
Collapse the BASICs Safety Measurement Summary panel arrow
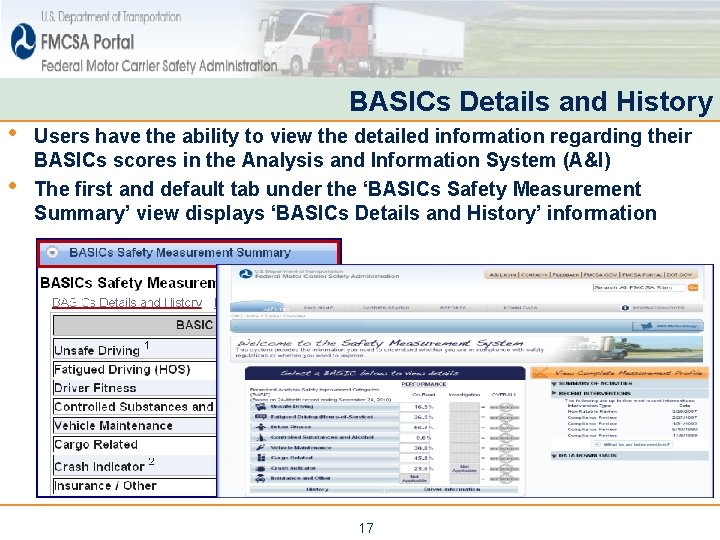pos(52,253)
